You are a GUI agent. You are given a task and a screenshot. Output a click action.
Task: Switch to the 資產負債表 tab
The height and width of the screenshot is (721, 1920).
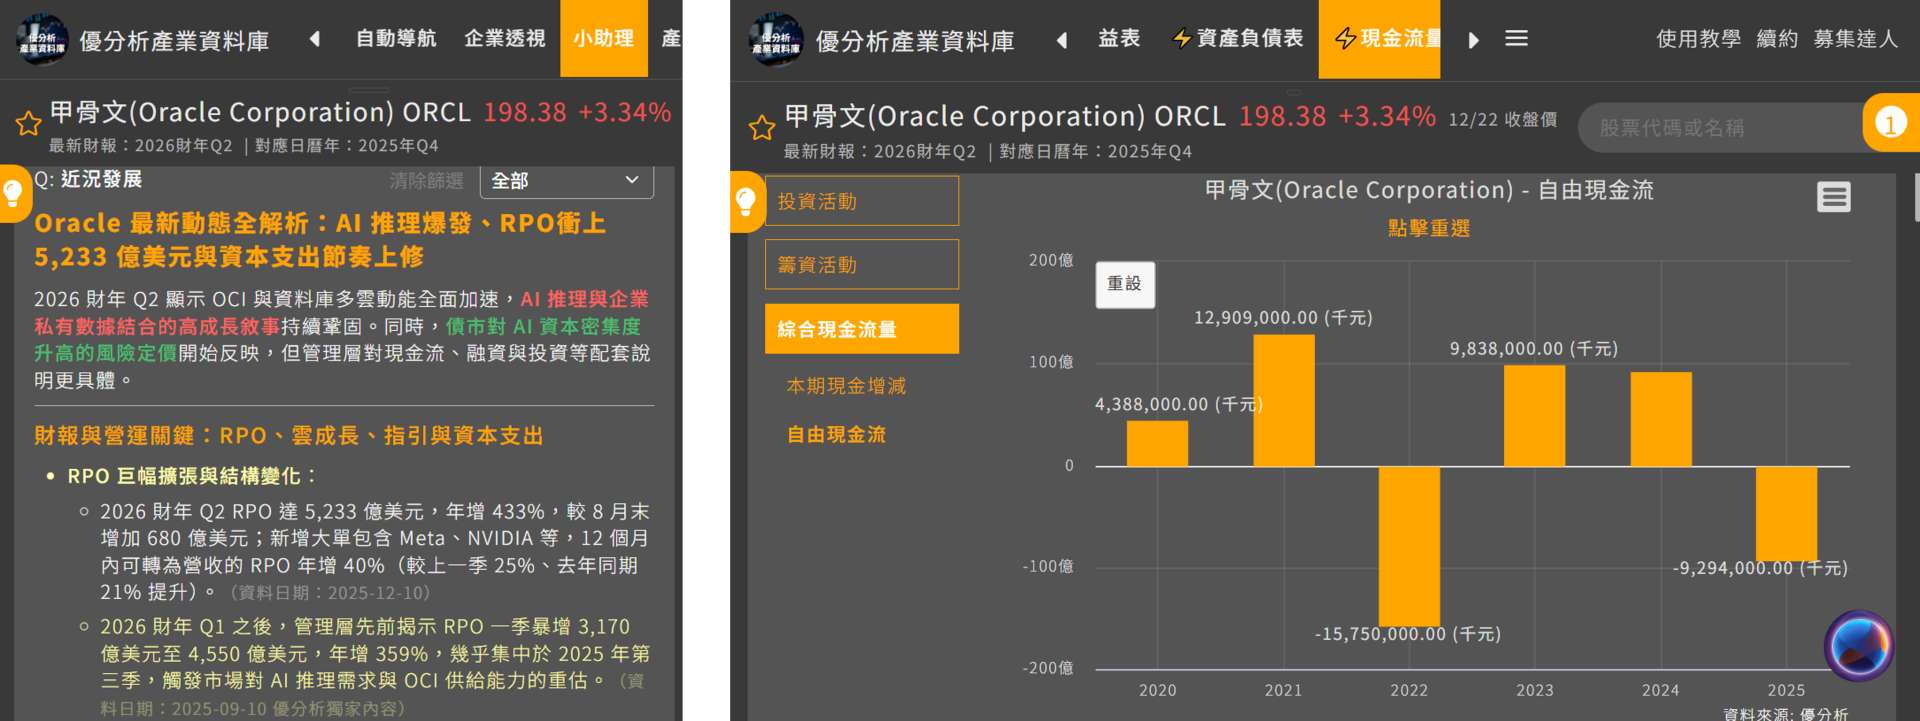click(1238, 39)
